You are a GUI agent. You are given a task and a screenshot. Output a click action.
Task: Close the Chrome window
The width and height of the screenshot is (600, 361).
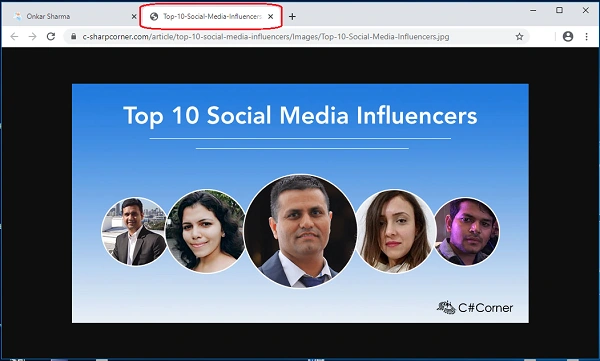point(585,10)
